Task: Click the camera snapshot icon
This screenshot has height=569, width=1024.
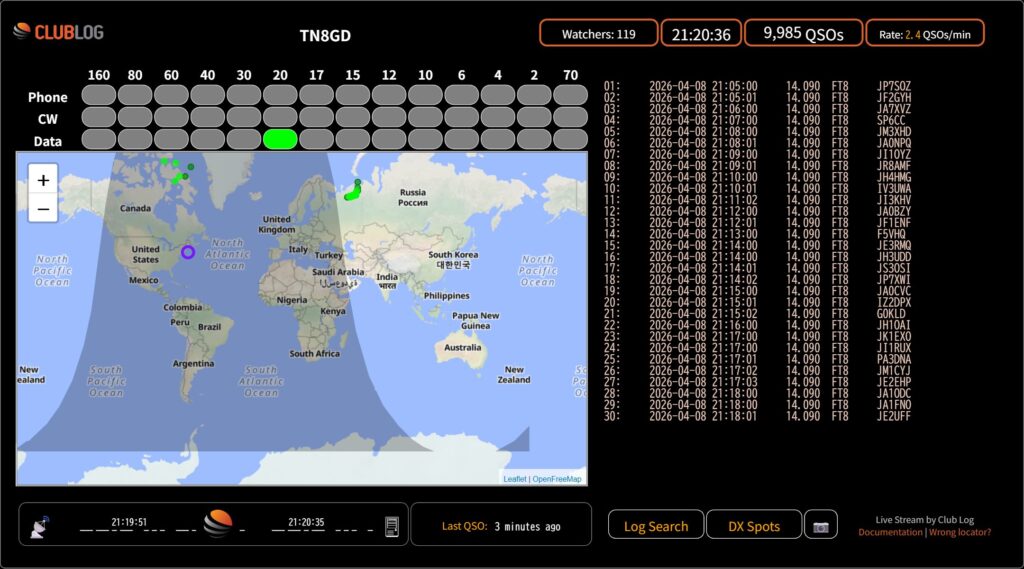Action: tap(821, 526)
